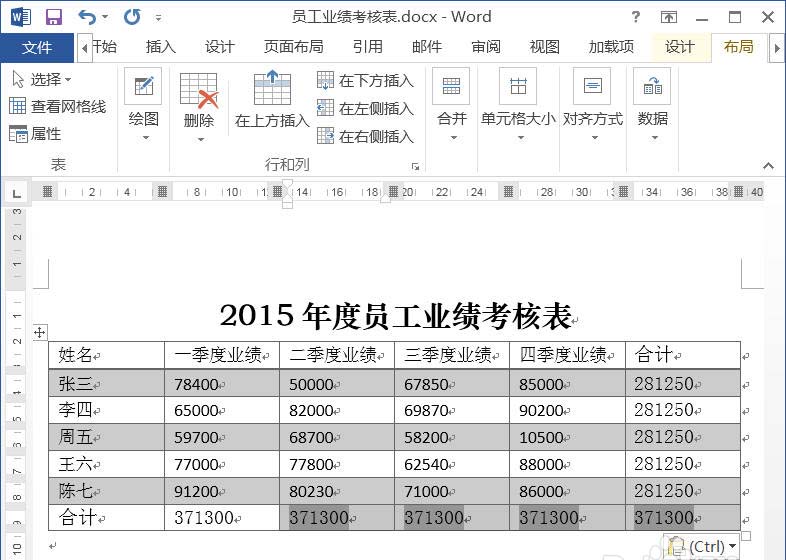Expand the 数据 dropdown arrow
786x560 pixels.
click(654, 138)
